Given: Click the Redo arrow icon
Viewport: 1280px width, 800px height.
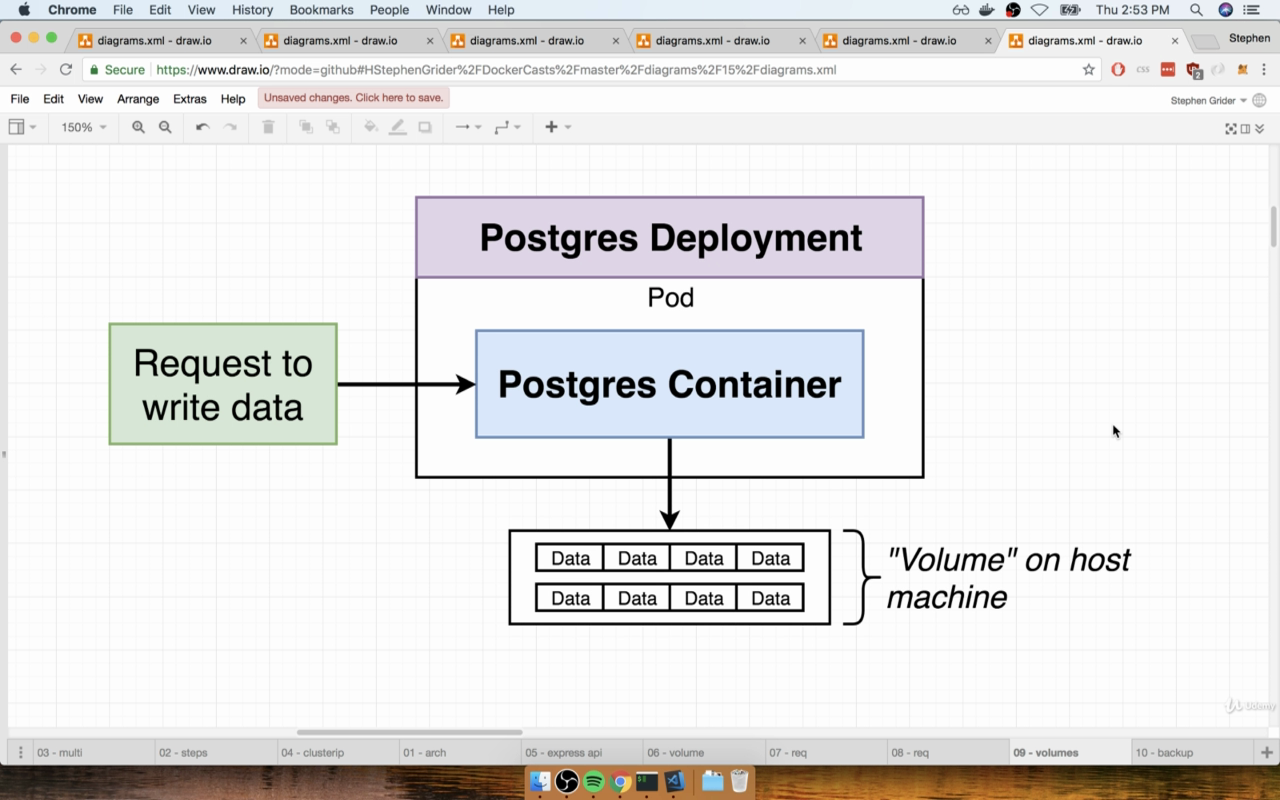Looking at the screenshot, I should pos(230,127).
